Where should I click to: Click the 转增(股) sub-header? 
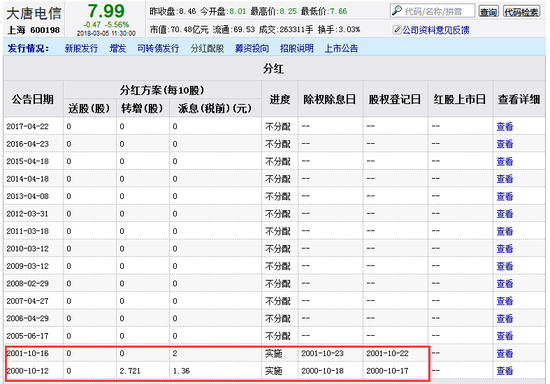[142, 108]
